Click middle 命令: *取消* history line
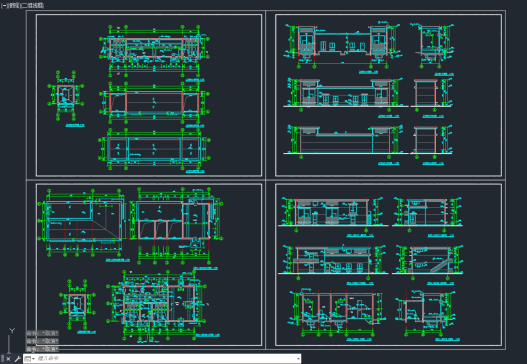The width and height of the screenshot is (527, 364). point(42,341)
